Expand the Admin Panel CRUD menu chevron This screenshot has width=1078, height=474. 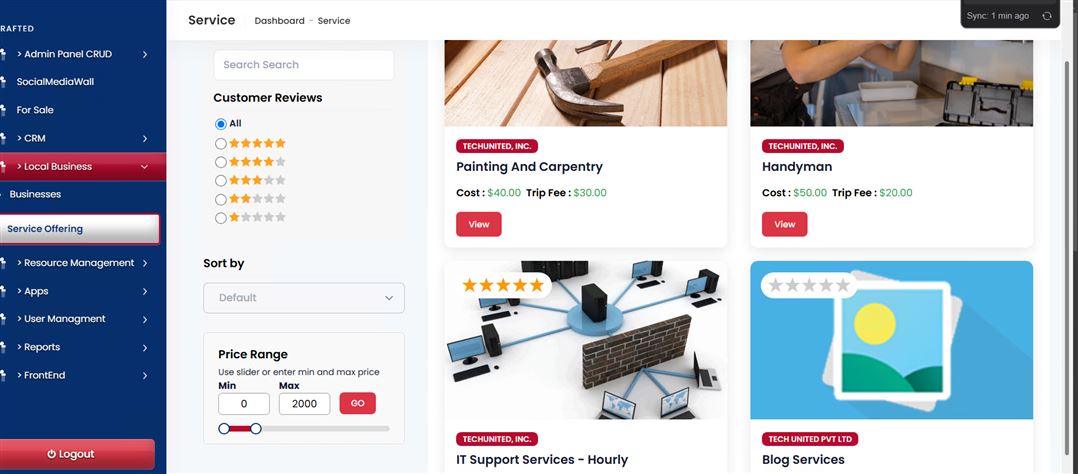[145, 54]
